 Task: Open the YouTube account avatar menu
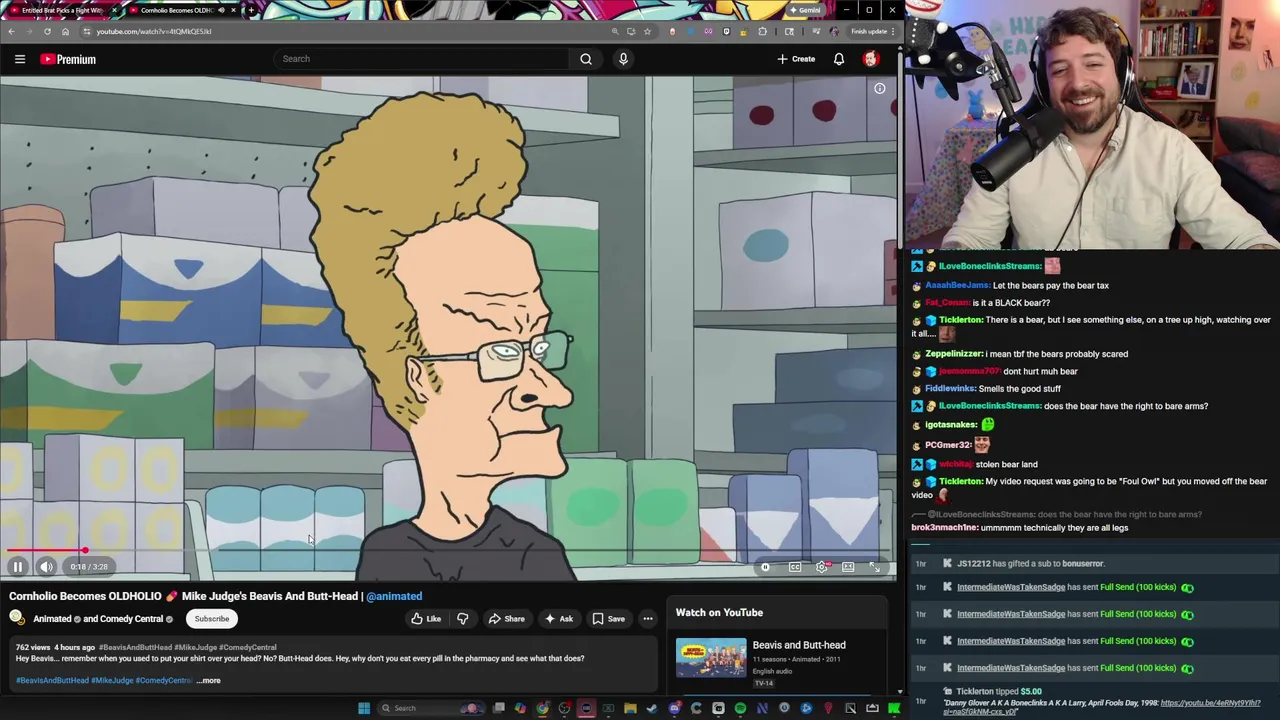871,59
